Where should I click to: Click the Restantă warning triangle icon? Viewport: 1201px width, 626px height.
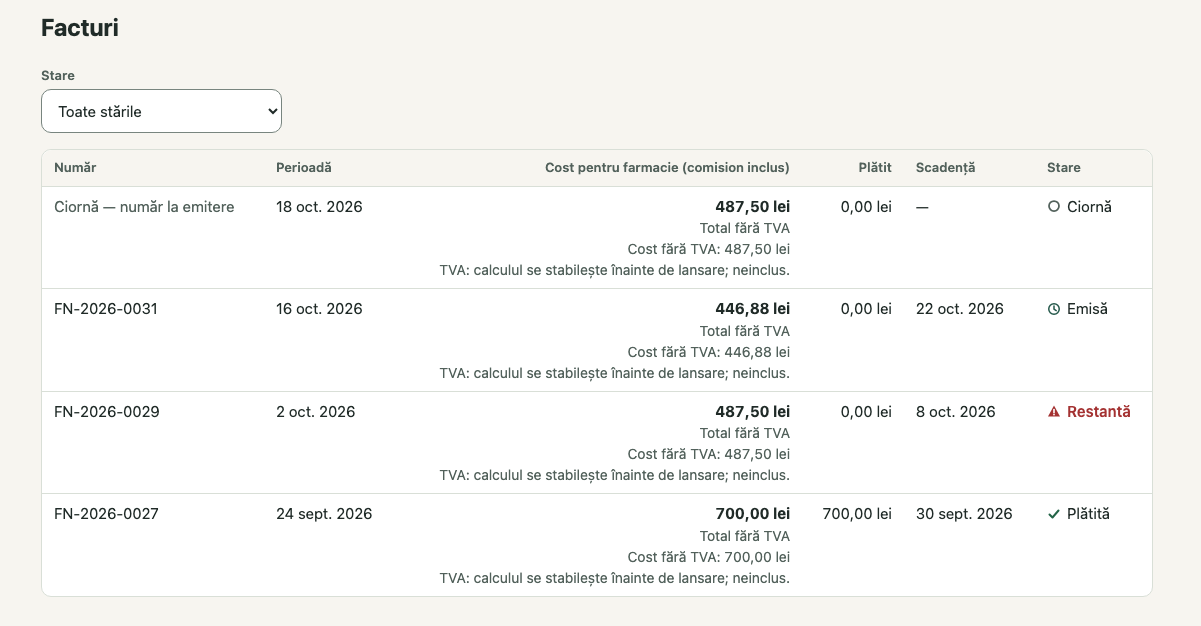point(1053,412)
